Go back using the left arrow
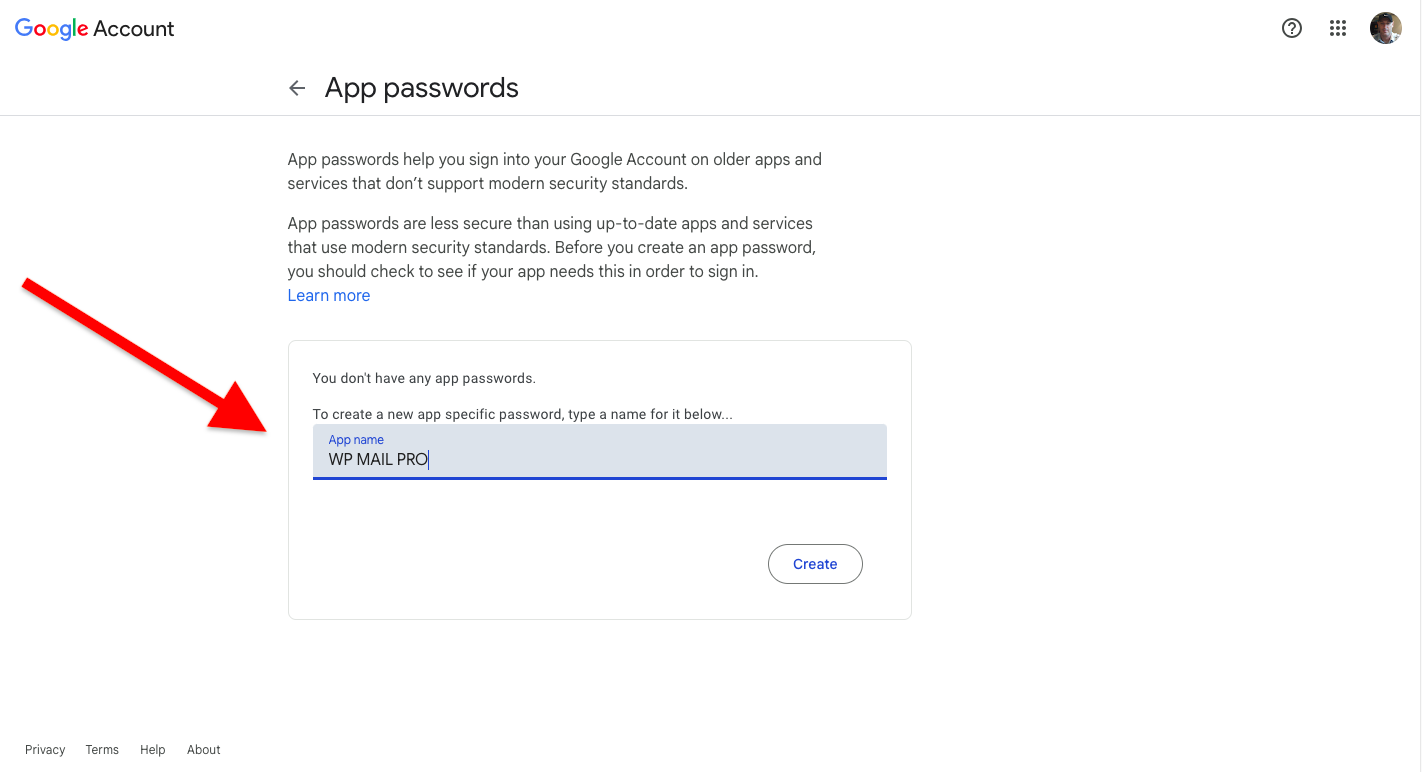The height and width of the screenshot is (772, 1422). click(297, 88)
